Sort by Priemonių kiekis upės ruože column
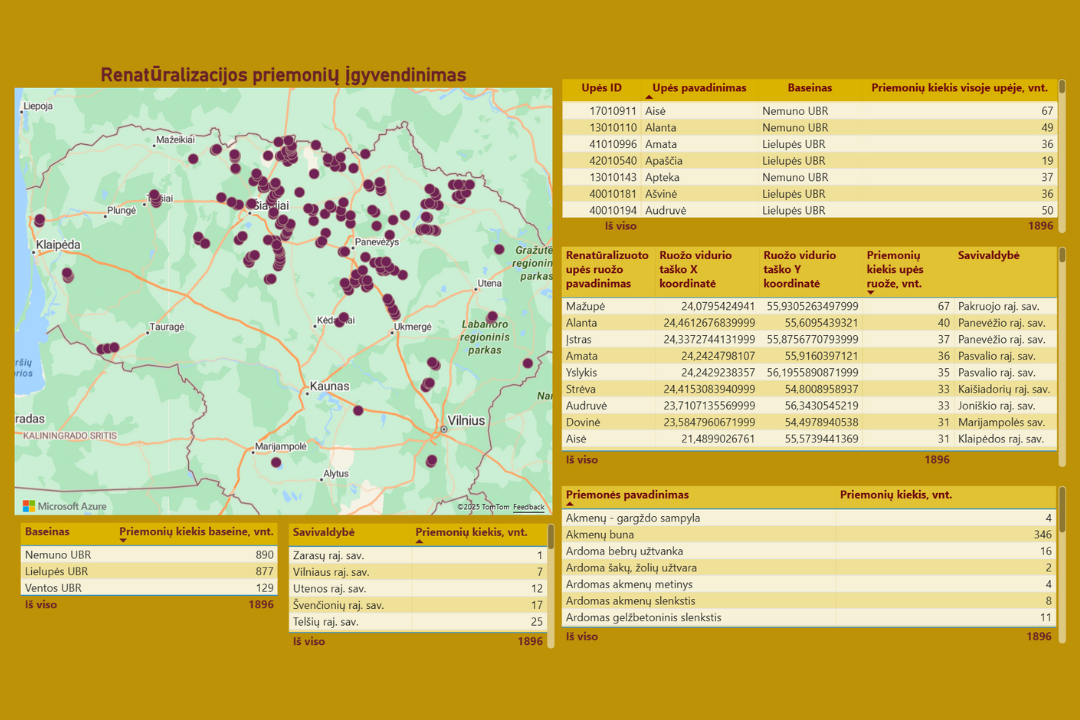Viewport: 1080px width, 720px height. click(897, 269)
